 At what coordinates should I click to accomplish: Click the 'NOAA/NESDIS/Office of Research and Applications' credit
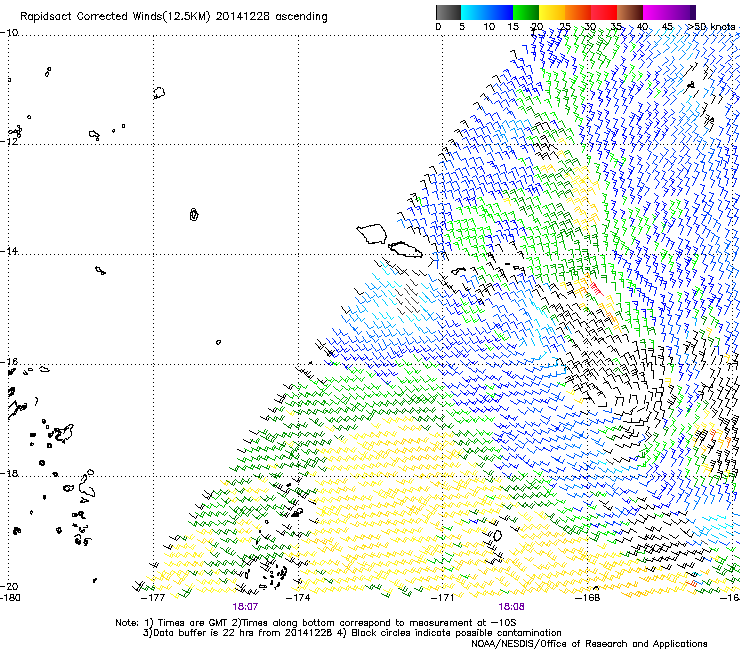pyautogui.click(x=589, y=644)
